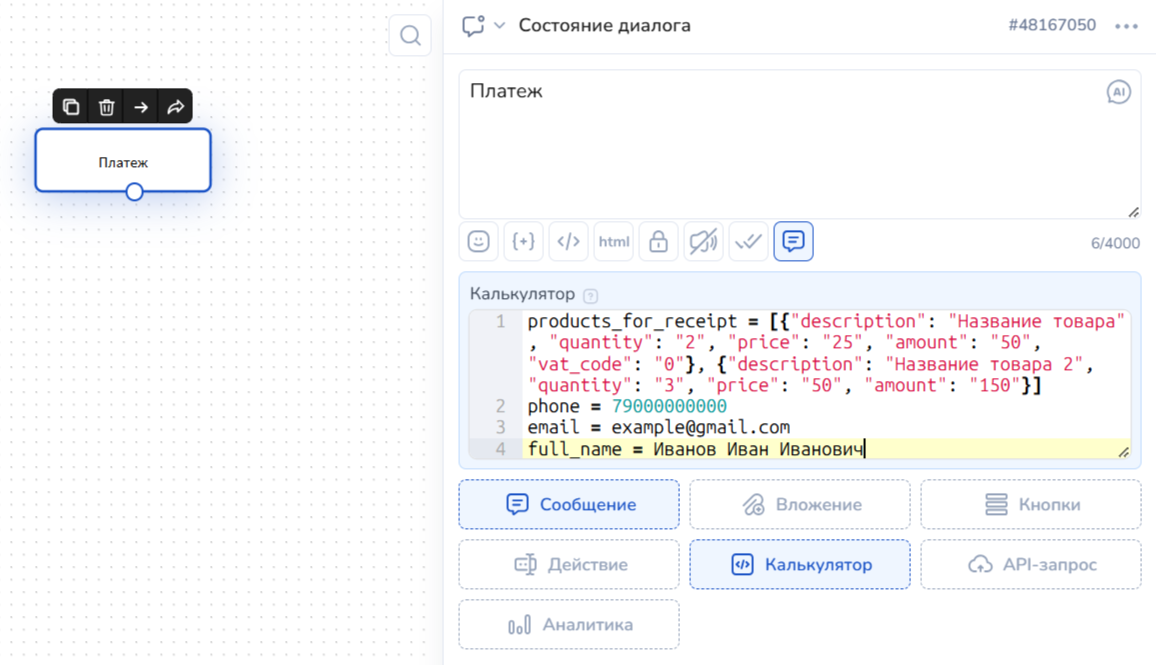This screenshot has height=665, width=1156.
Task: Click the Кнопки button
Action: click(1030, 505)
